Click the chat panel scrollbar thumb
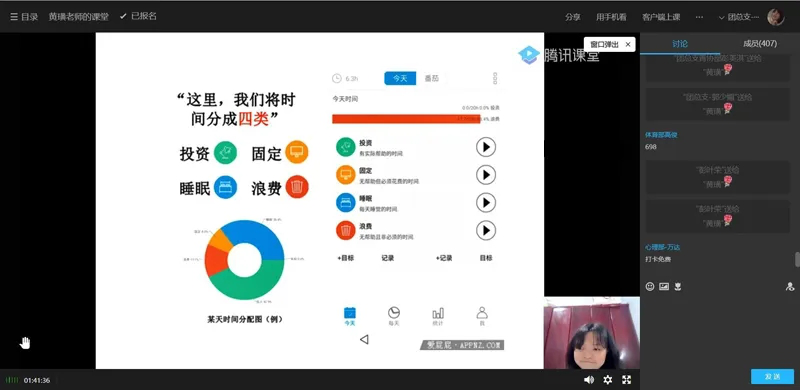This screenshot has height=390, width=800. tap(797, 259)
